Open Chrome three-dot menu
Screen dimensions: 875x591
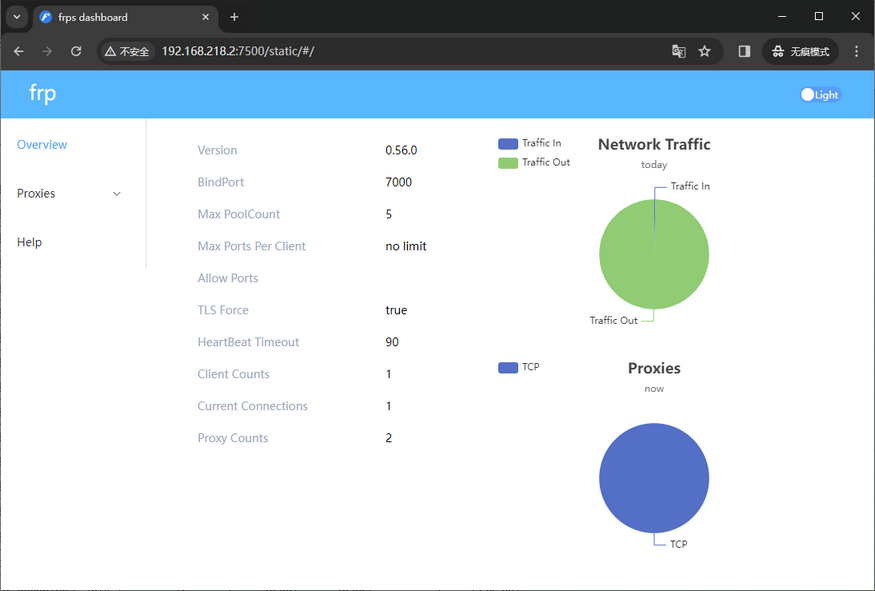click(857, 51)
